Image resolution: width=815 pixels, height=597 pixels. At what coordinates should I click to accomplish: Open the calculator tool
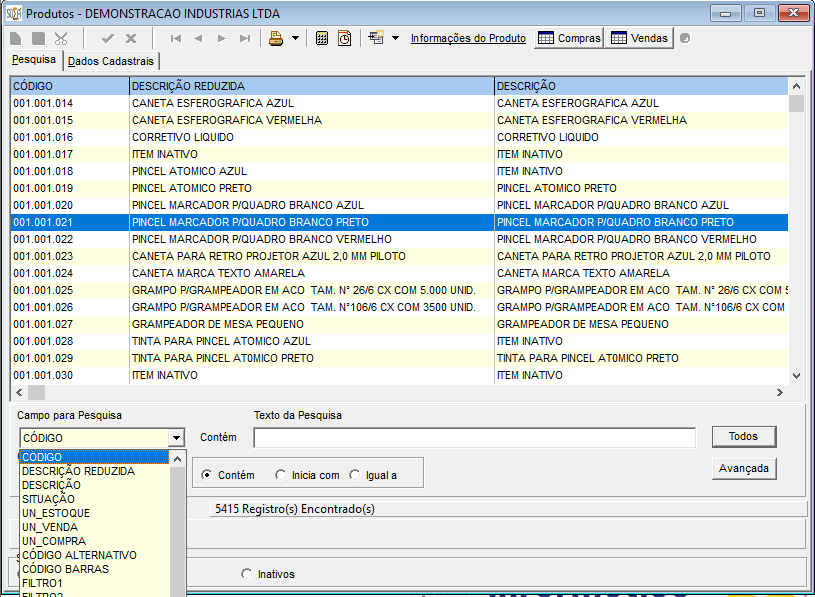pos(322,38)
